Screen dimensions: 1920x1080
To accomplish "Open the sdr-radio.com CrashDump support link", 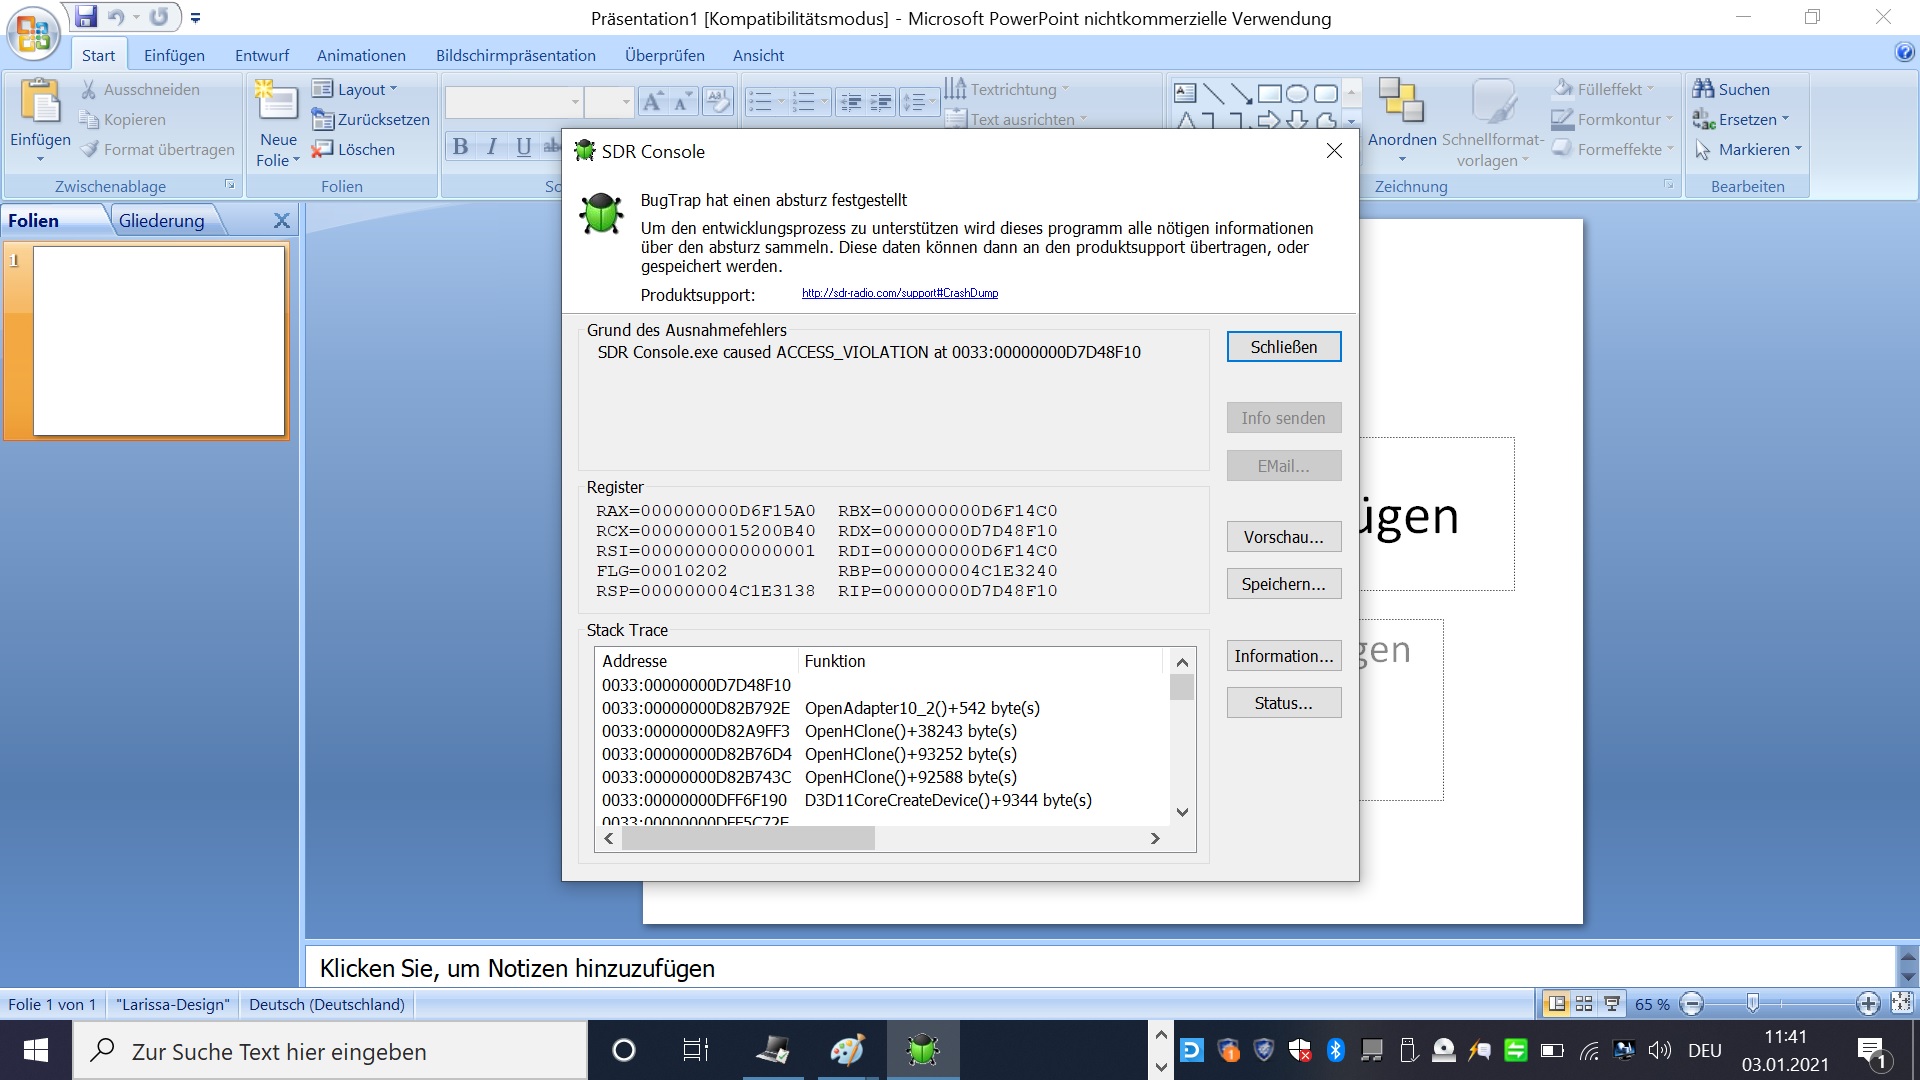I will tap(899, 293).
